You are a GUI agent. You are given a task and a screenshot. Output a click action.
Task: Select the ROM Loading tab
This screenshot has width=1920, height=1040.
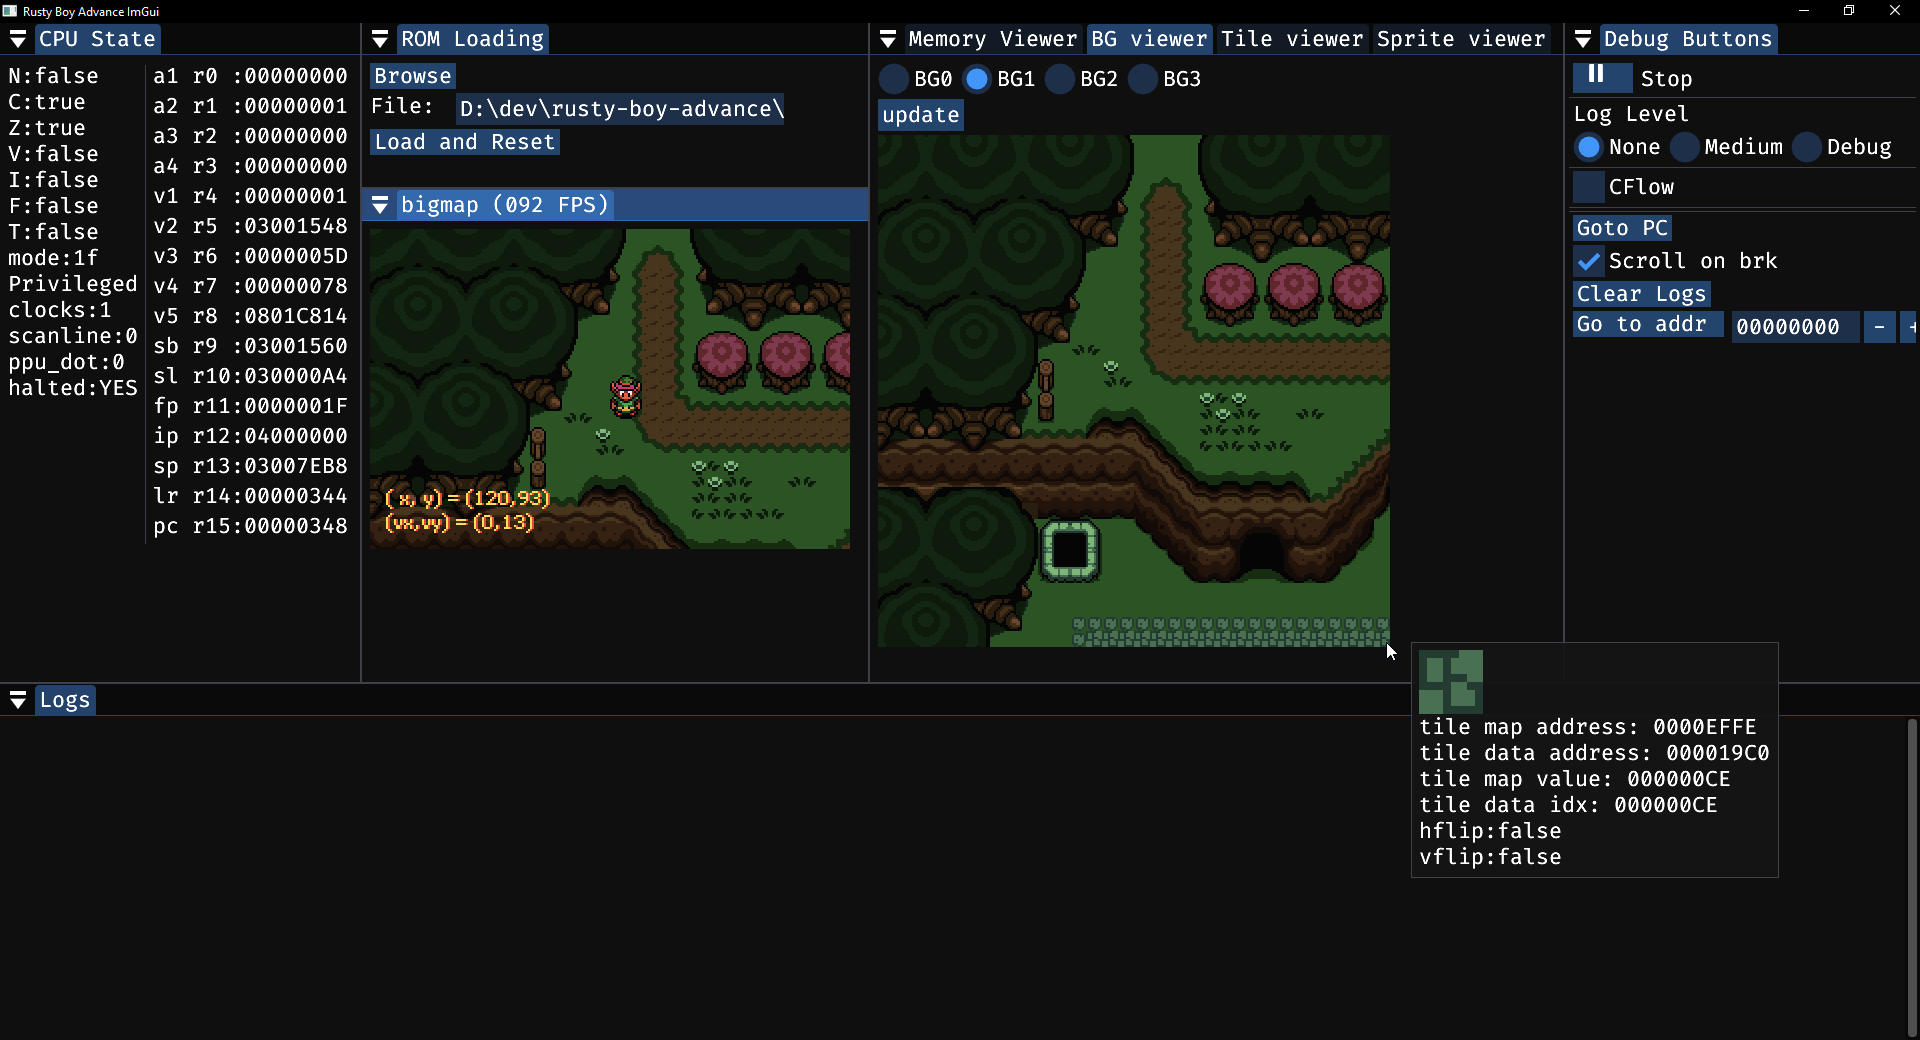coord(472,39)
